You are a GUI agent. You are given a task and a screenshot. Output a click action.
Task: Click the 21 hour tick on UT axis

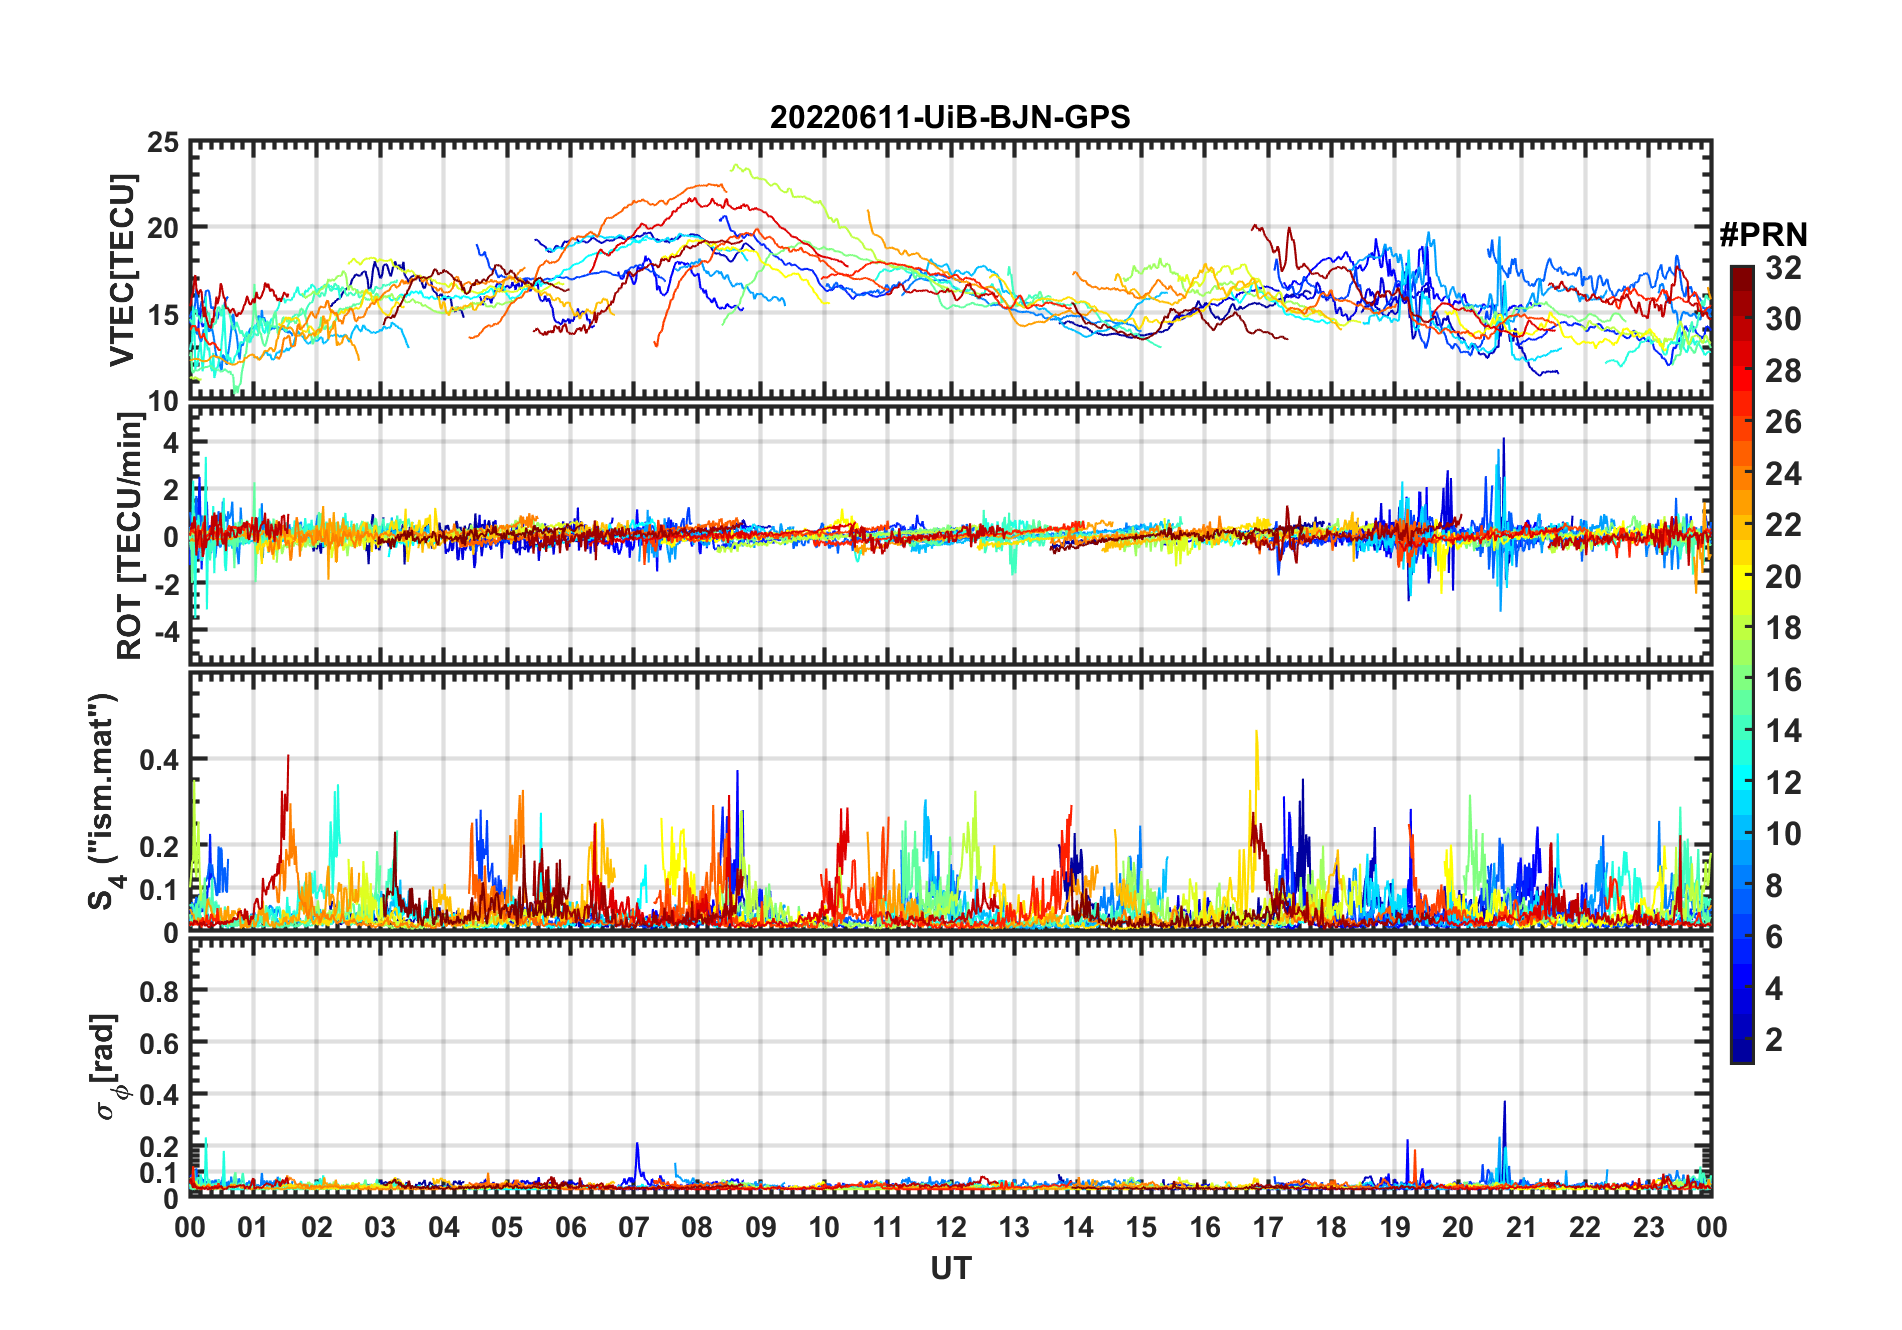[1521, 1228]
